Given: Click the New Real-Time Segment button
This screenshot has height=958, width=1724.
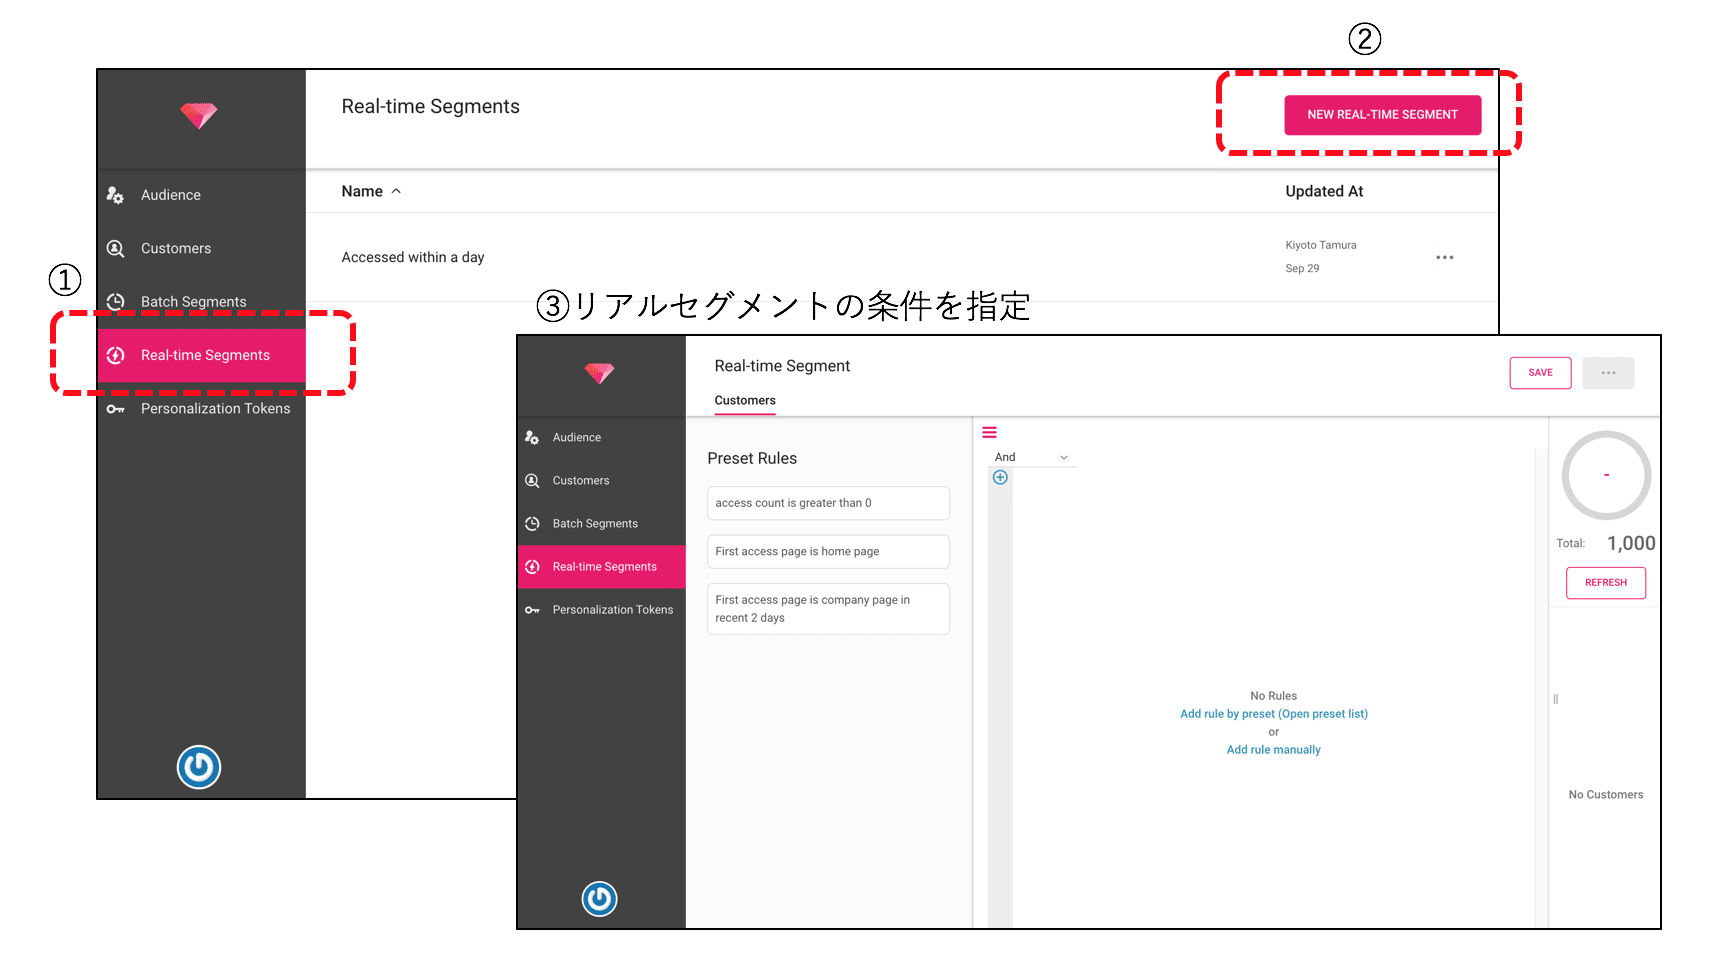Looking at the screenshot, I should 1382,115.
